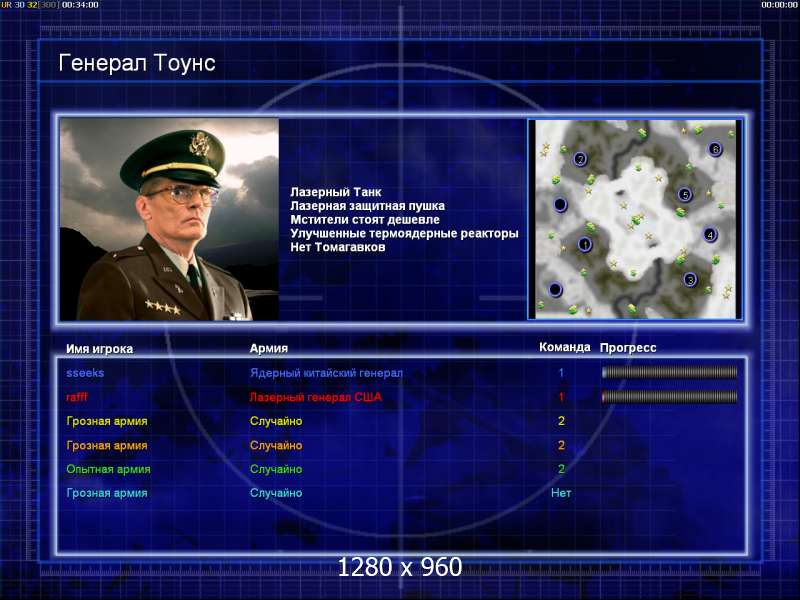The image size is (800, 600).
Task: Click orange team number 2
Action: [x=561, y=445]
